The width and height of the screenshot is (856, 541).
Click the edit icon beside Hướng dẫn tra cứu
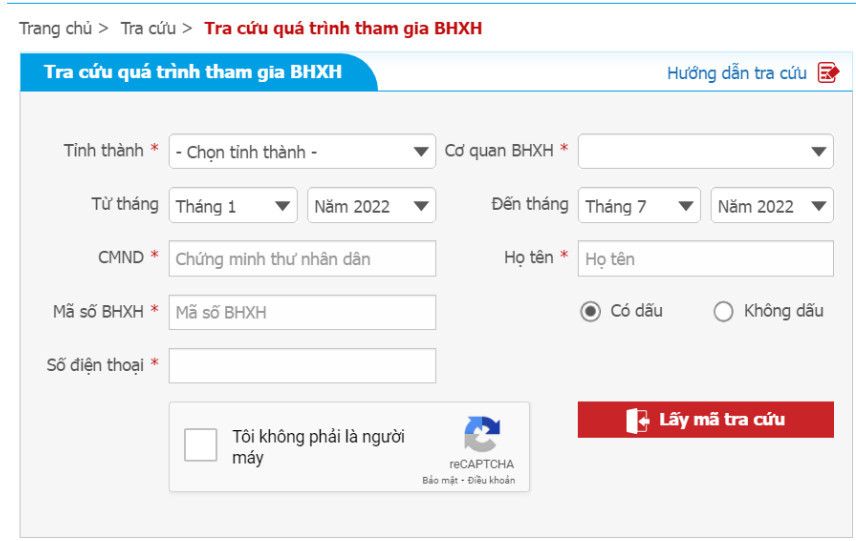pos(828,73)
